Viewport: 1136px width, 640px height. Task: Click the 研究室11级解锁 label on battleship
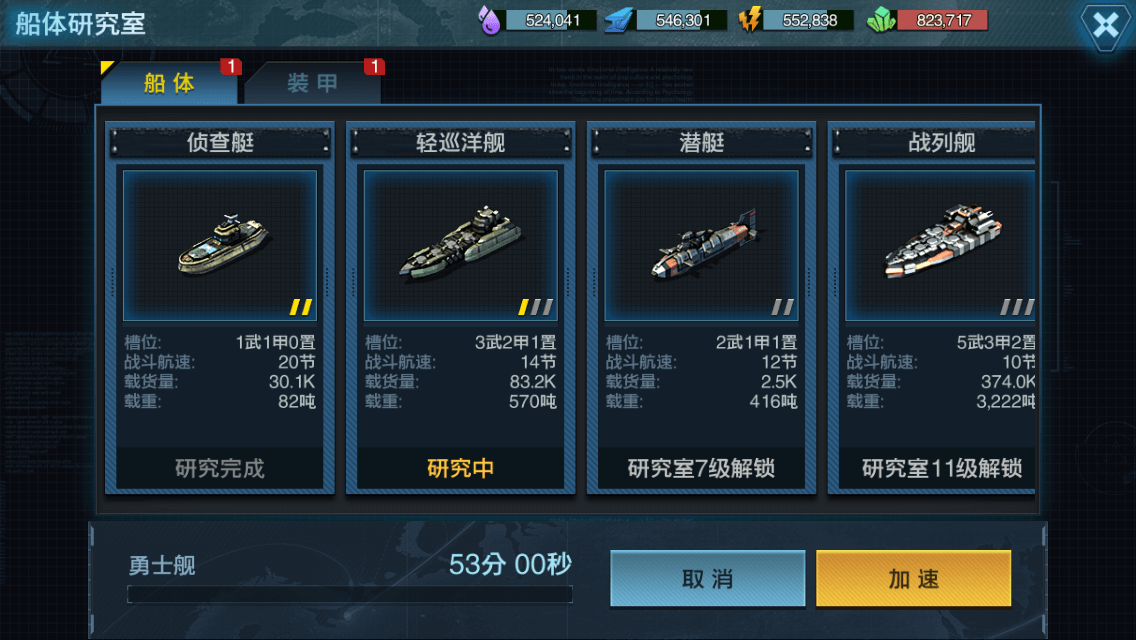942,468
